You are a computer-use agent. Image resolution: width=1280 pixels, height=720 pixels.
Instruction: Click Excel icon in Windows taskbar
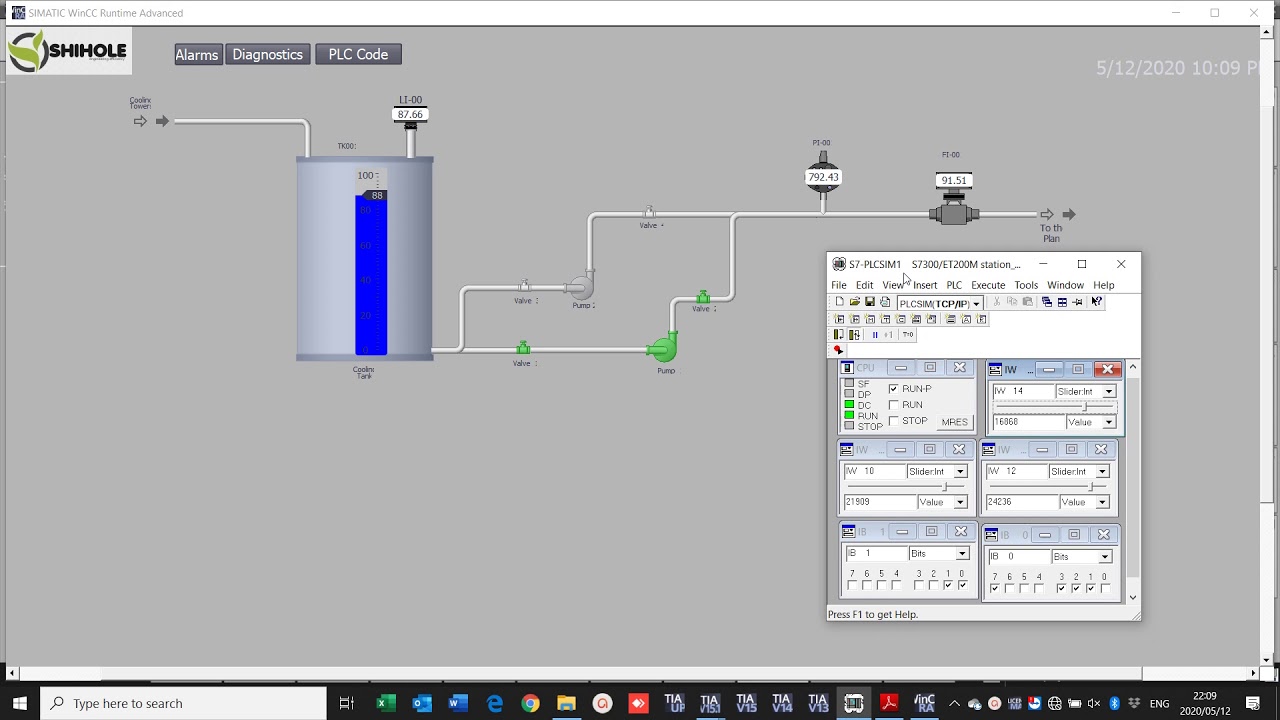pyautogui.click(x=385, y=704)
